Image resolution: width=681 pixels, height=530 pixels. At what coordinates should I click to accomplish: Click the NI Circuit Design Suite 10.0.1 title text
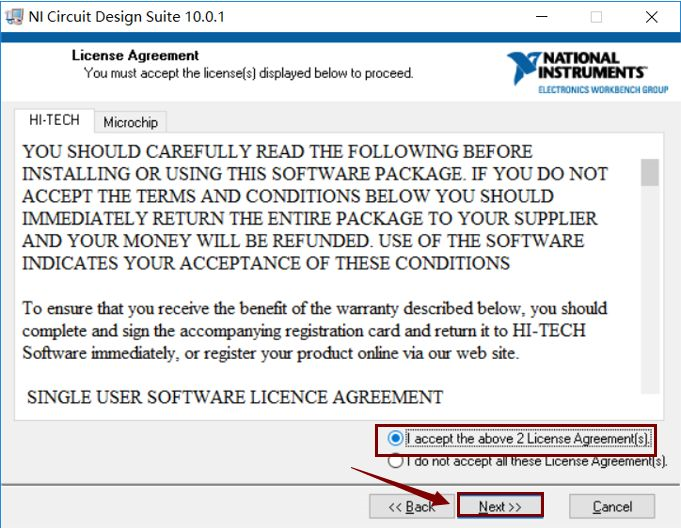coord(126,17)
